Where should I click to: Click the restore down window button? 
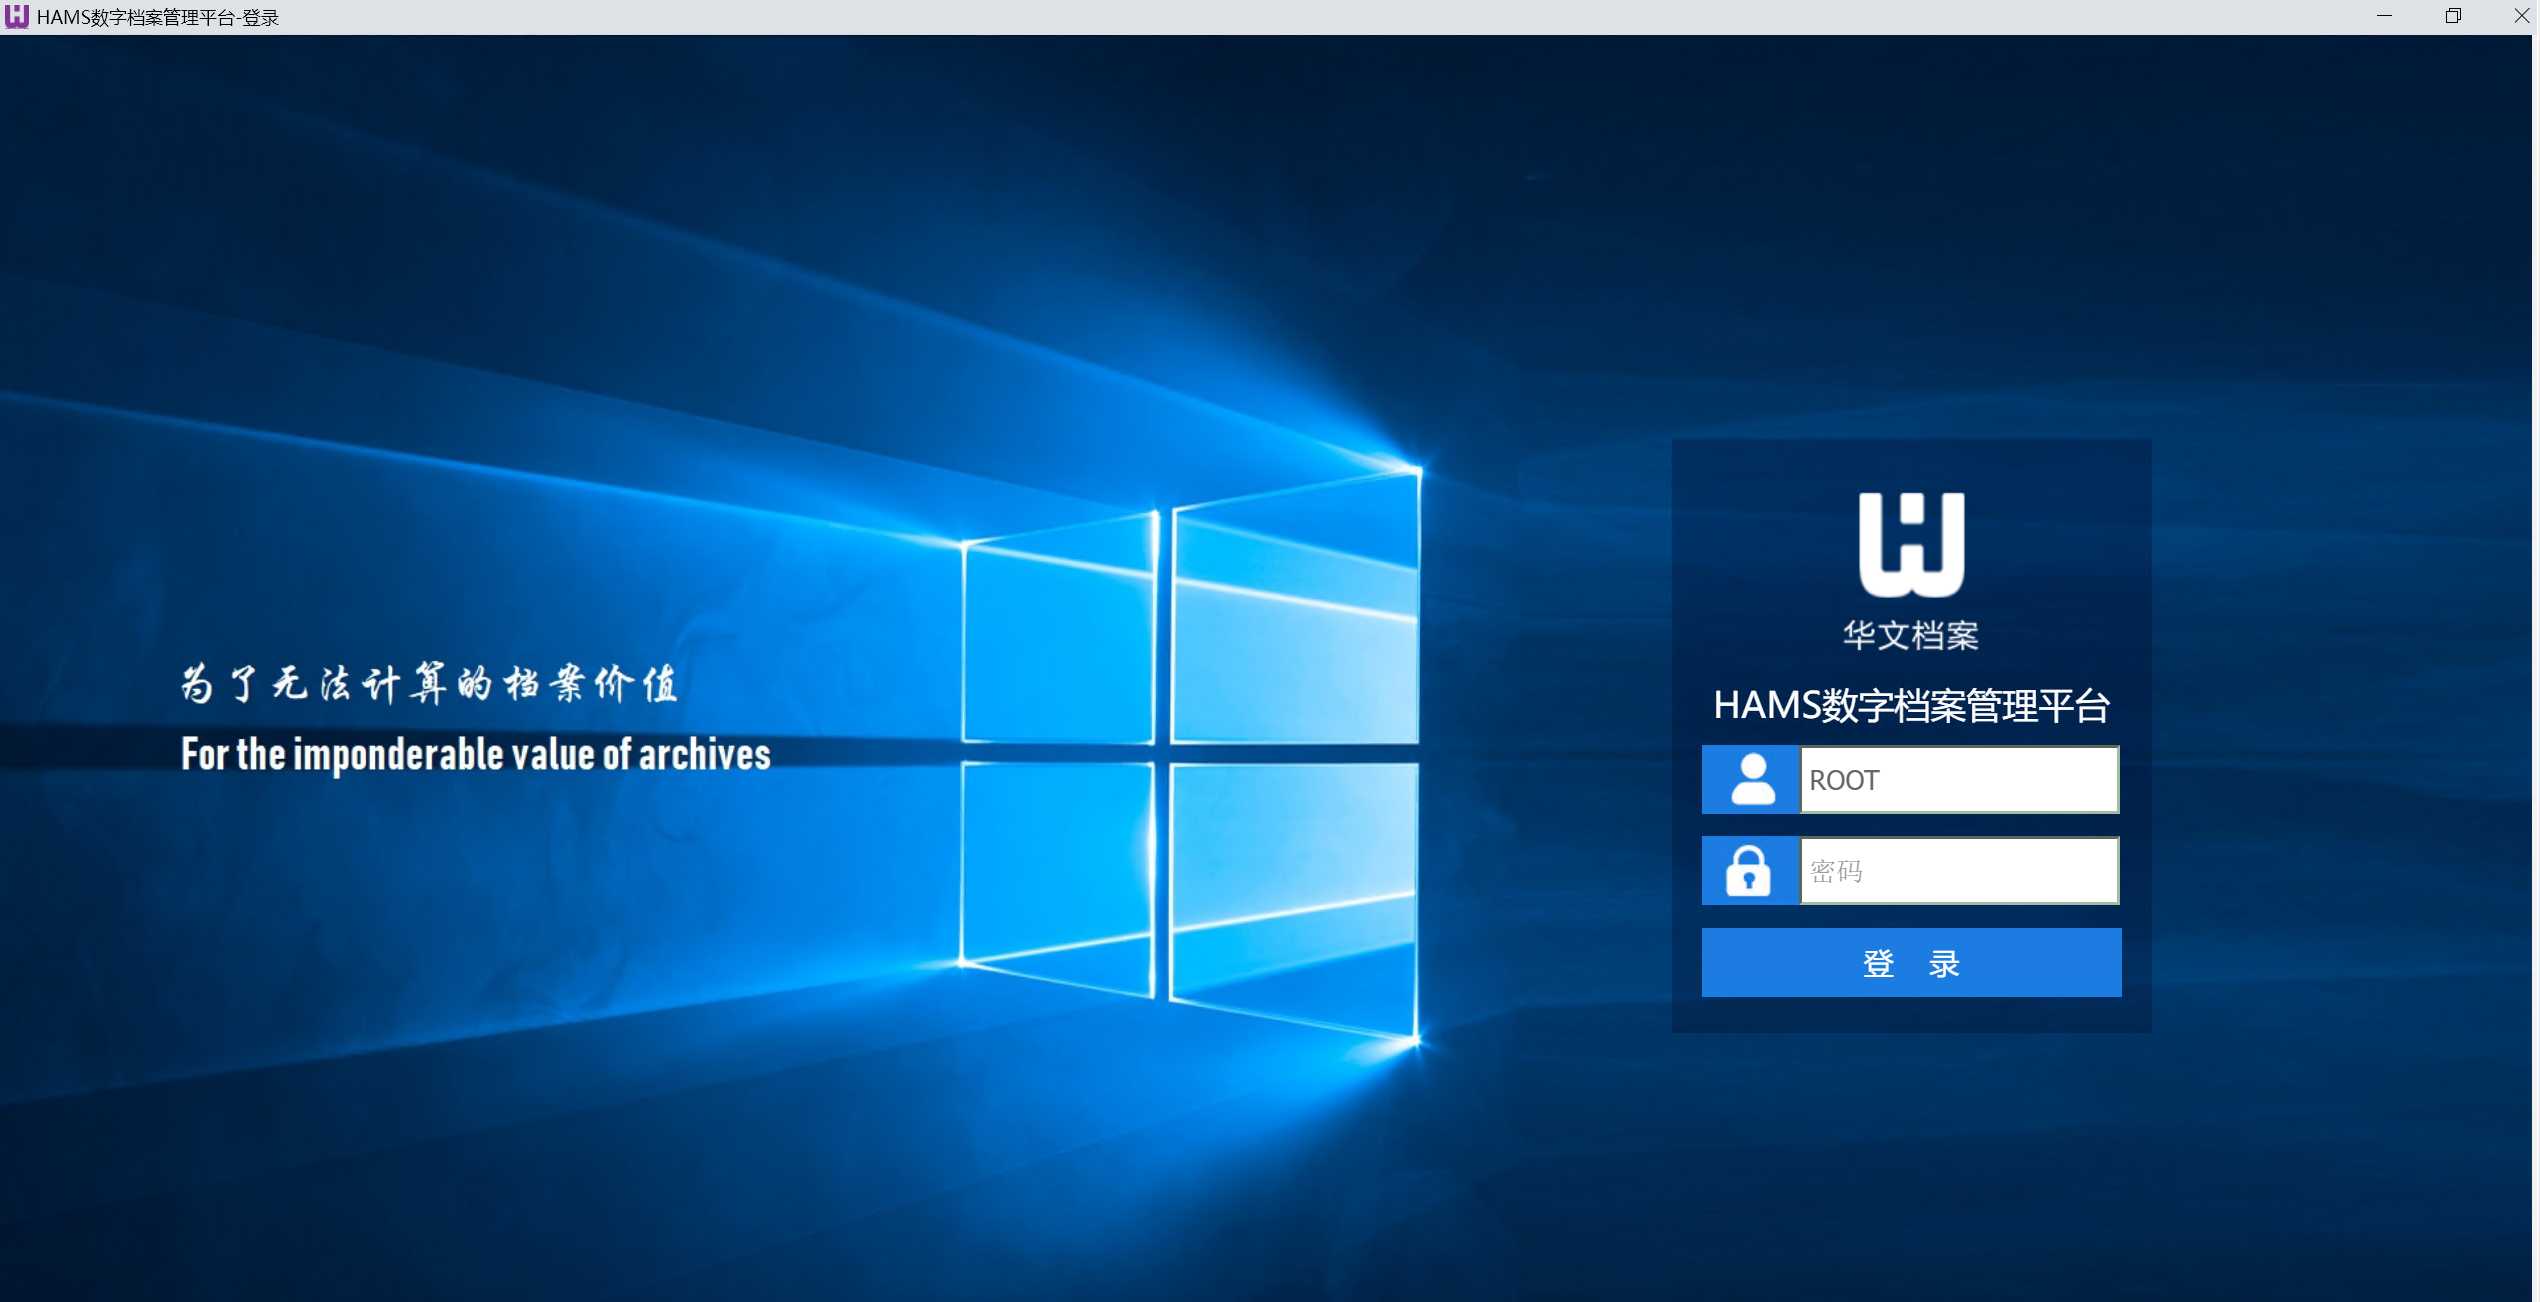click(2452, 16)
